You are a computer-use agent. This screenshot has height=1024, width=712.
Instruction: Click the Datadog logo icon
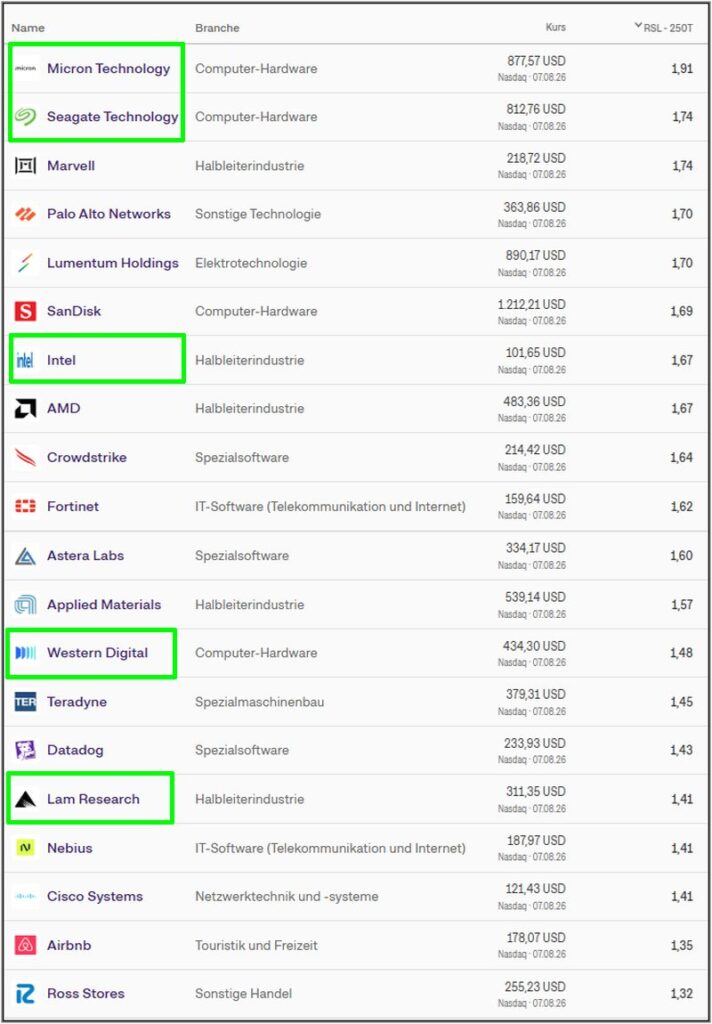point(25,750)
